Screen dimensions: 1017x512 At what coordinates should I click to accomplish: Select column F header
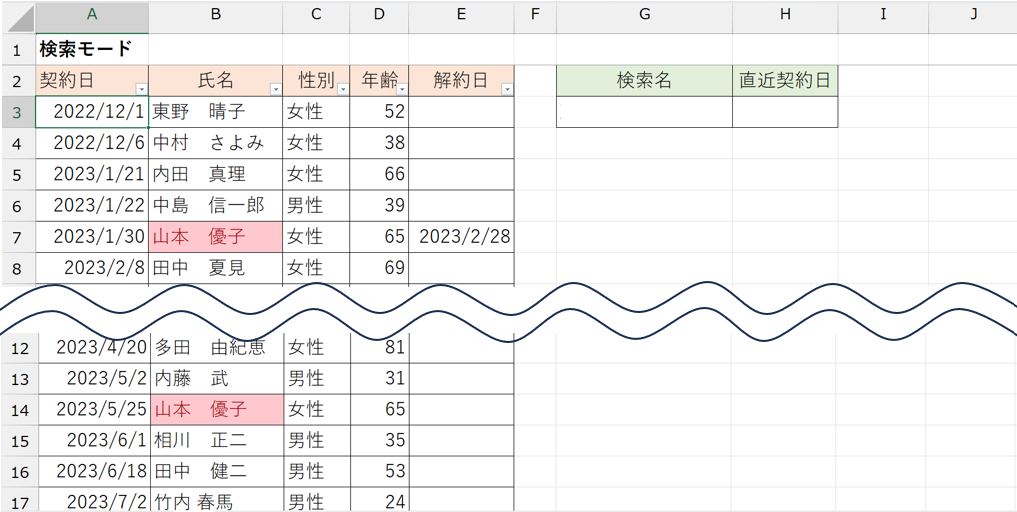click(535, 17)
